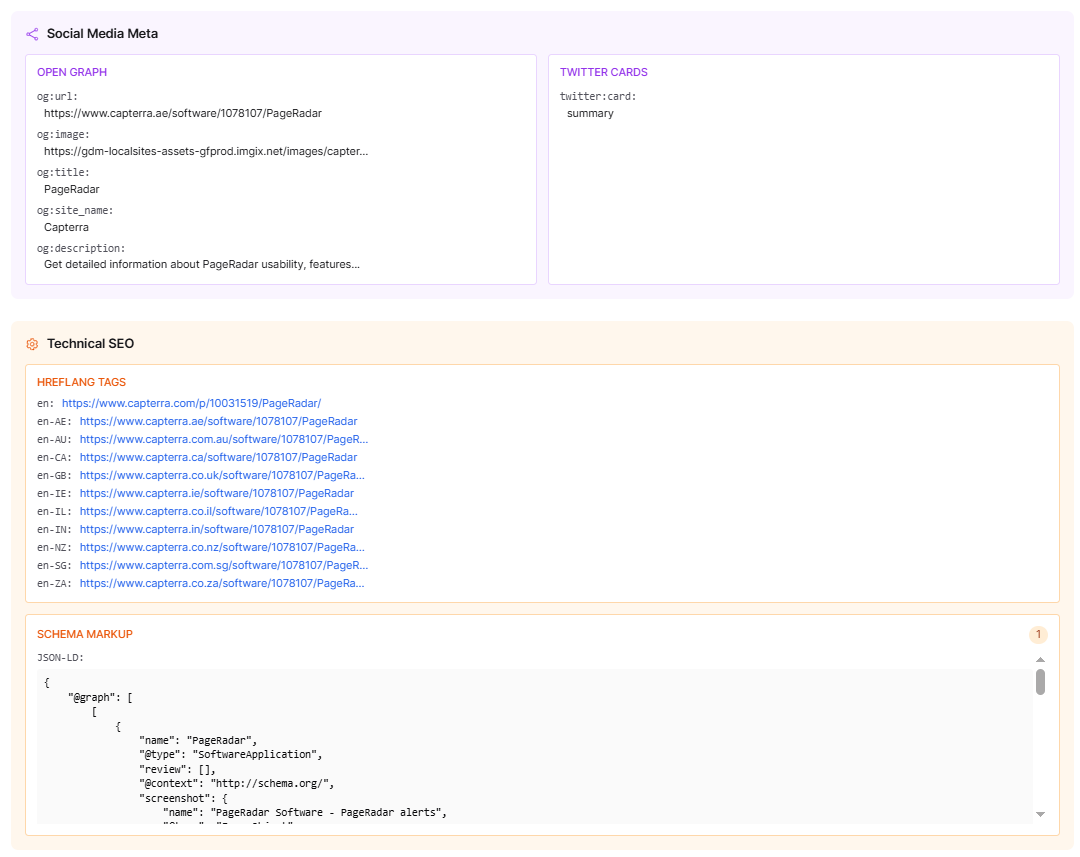Click the Social Media Meta share icon

[32, 34]
